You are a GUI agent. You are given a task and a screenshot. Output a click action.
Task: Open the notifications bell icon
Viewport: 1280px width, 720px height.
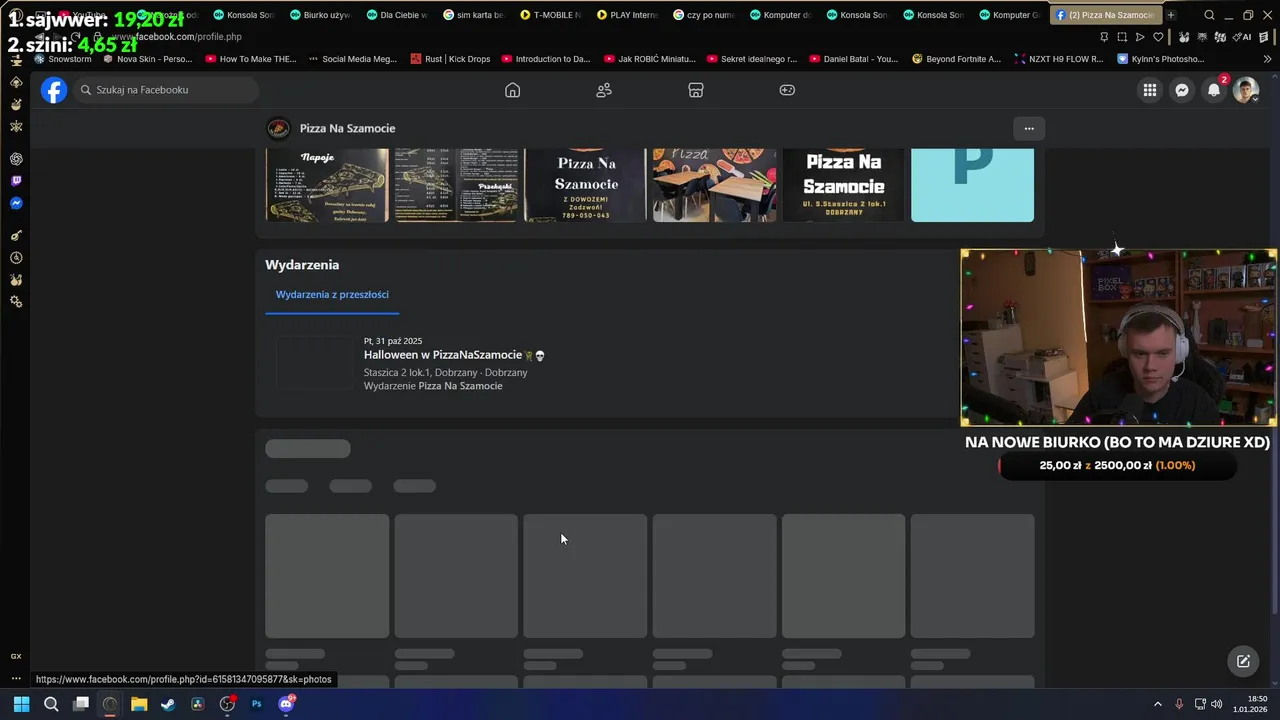click(x=1214, y=90)
